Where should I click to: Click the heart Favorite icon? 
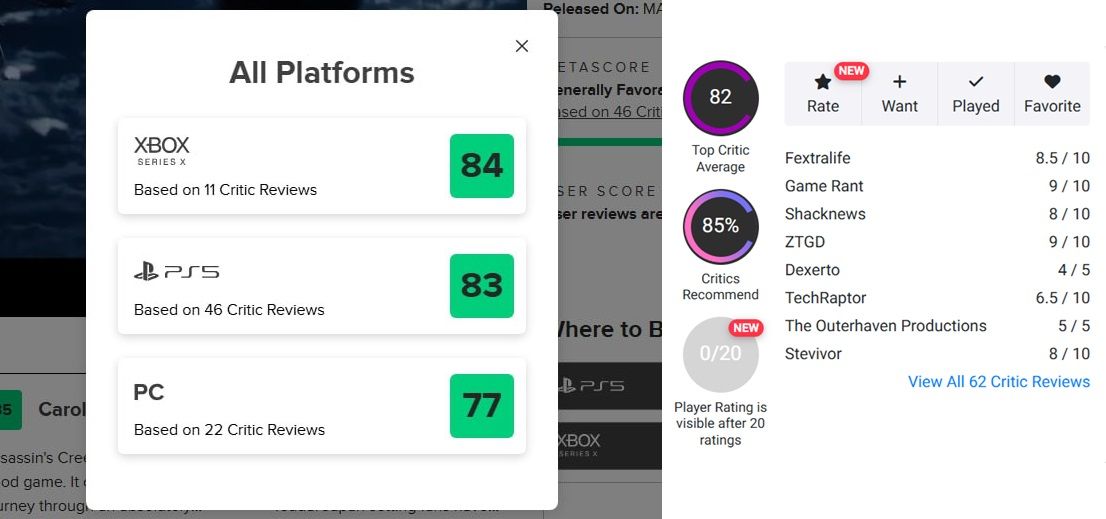(x=1052, y=82)
